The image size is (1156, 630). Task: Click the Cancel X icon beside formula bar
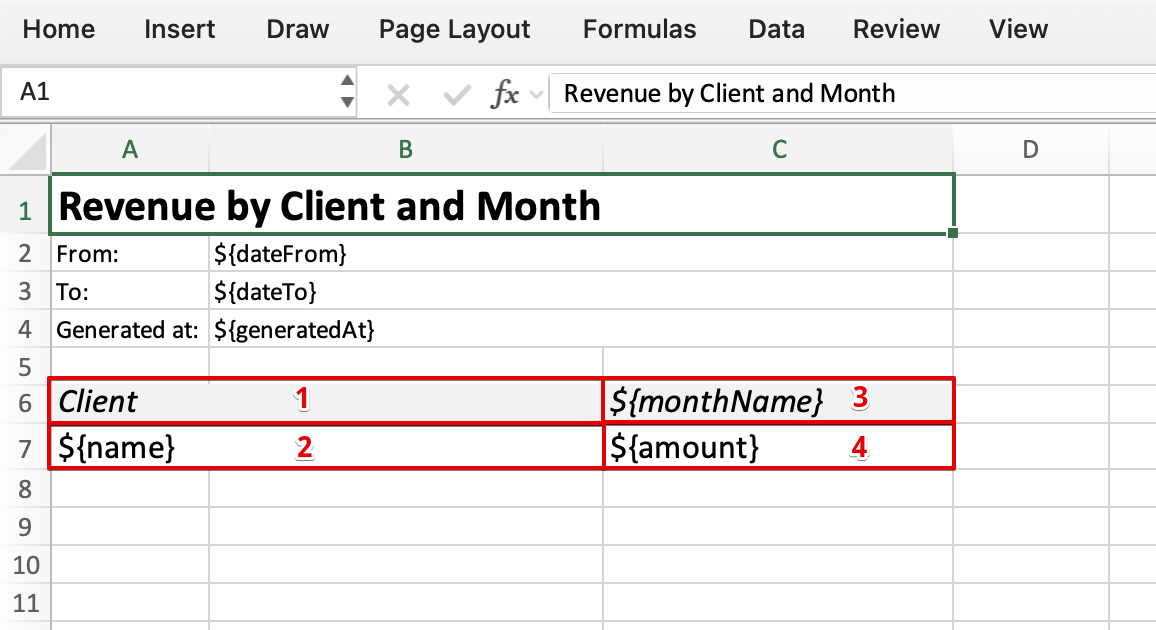pos(397,93)
